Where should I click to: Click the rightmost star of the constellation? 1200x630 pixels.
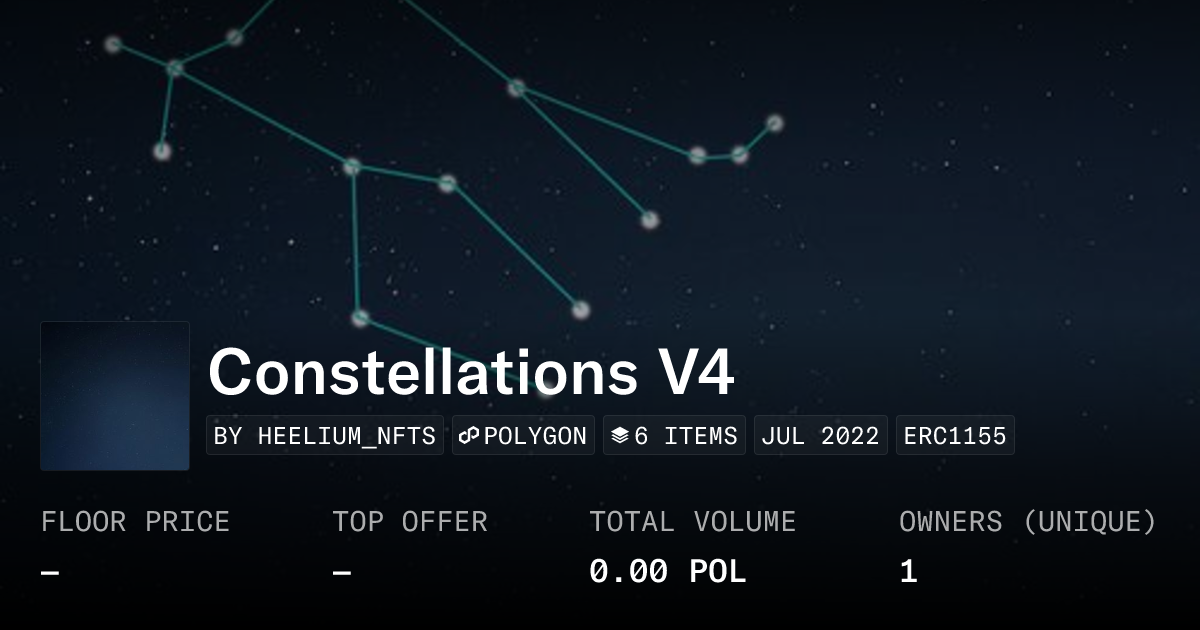[x=774, y=123]
